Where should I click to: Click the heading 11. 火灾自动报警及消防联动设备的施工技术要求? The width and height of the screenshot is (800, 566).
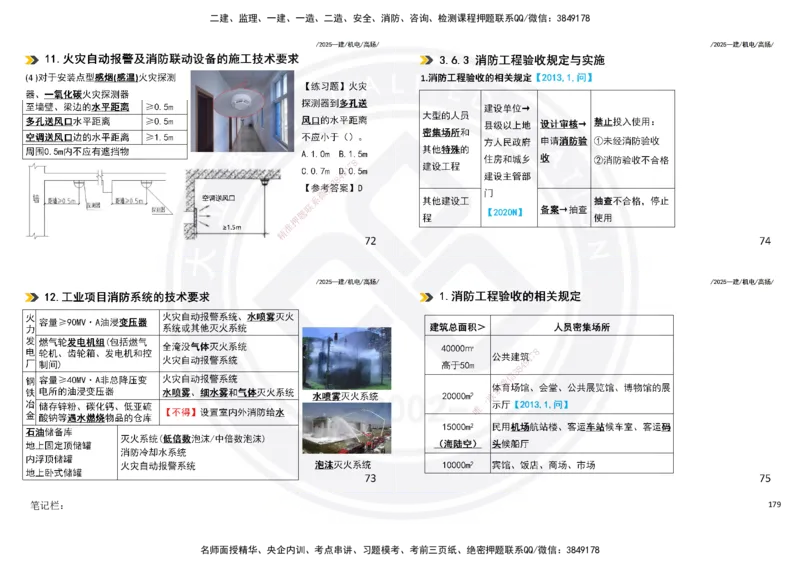coord(171,59)
